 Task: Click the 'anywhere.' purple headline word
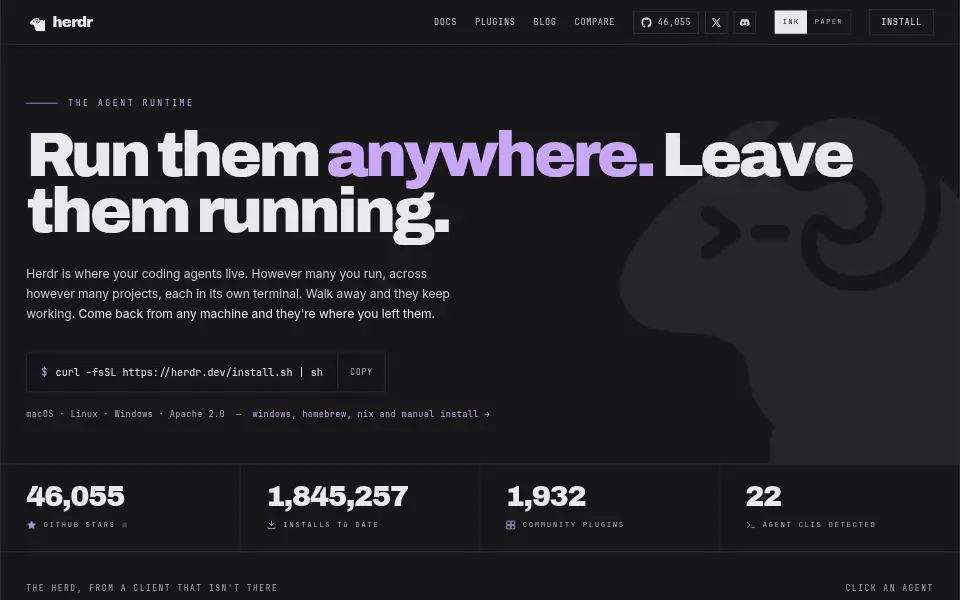(490, 157)
